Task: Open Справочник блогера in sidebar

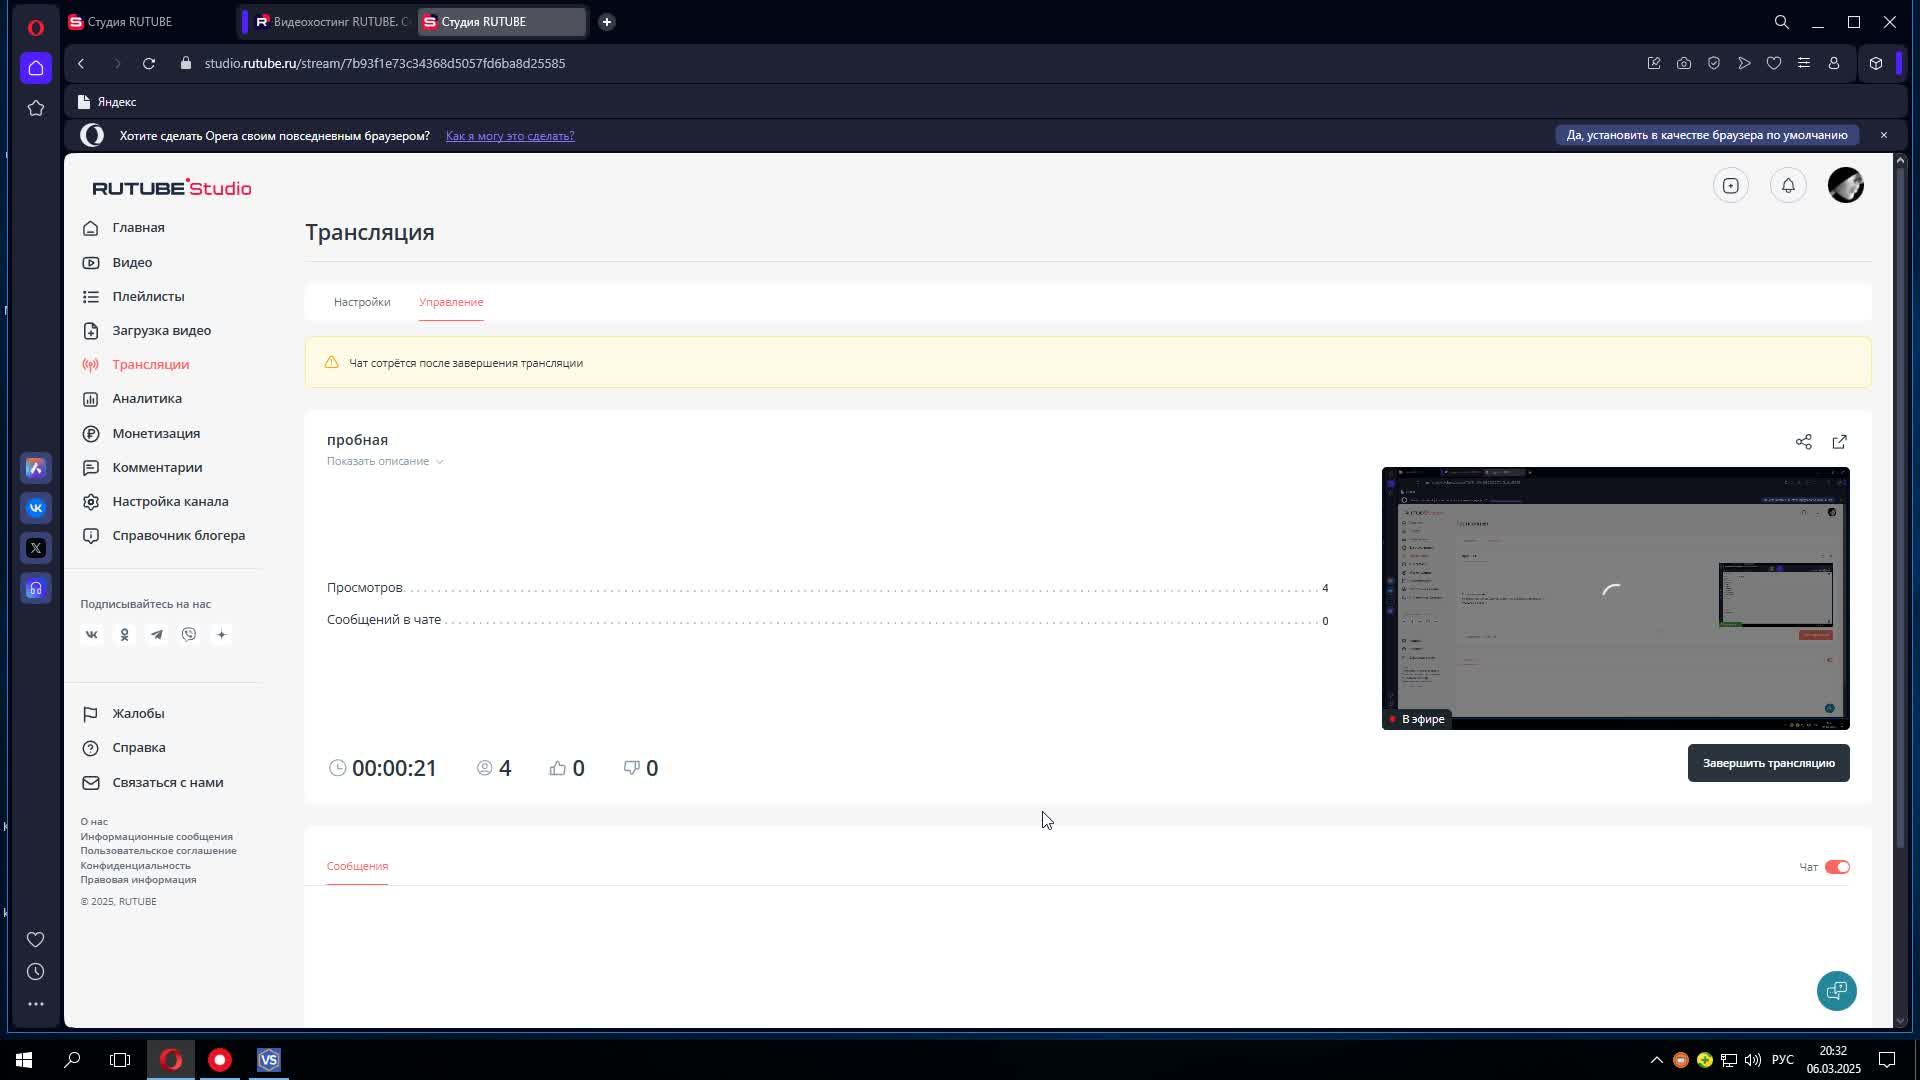Action: tap(178, 535)
